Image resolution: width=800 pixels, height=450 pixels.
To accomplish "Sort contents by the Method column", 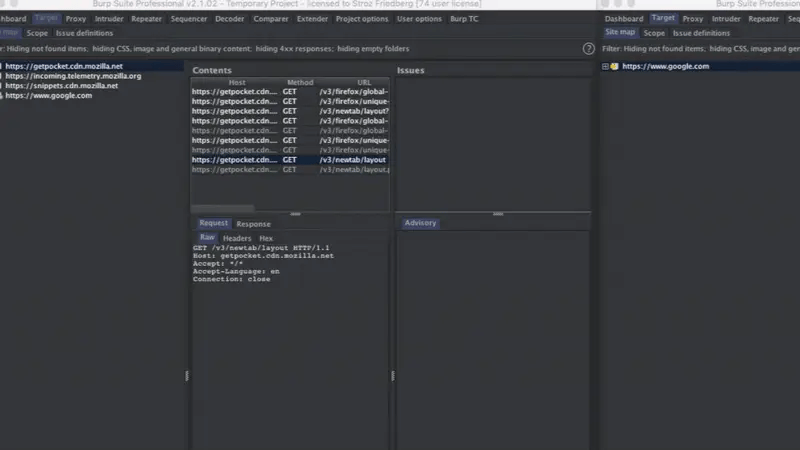I will pos(300,82).
